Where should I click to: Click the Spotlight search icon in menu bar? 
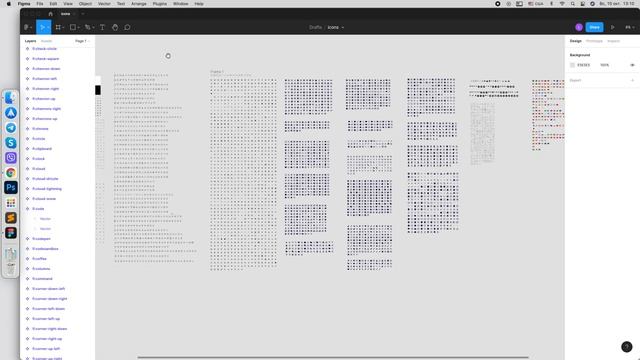[x=573, y=4]
